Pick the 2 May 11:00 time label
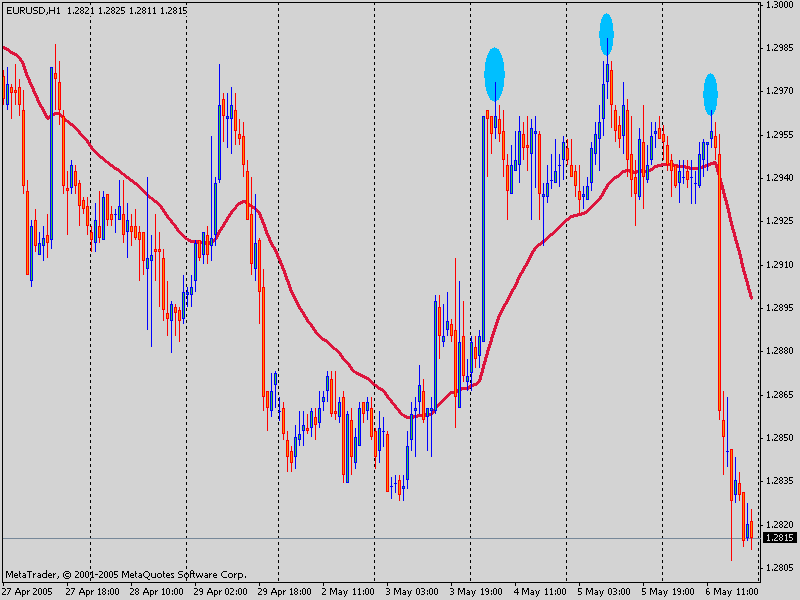Image resolution: width=800 pixels, height=600 pixels. pyautogui.click(x=348, y=592)
